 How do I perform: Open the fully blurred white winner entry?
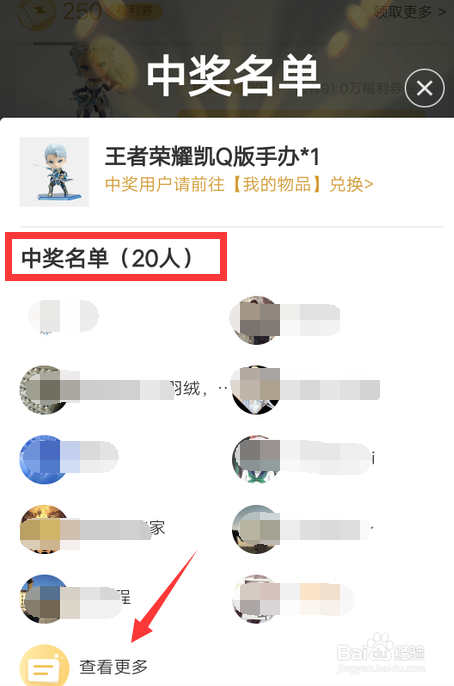(x=63, y=315)
